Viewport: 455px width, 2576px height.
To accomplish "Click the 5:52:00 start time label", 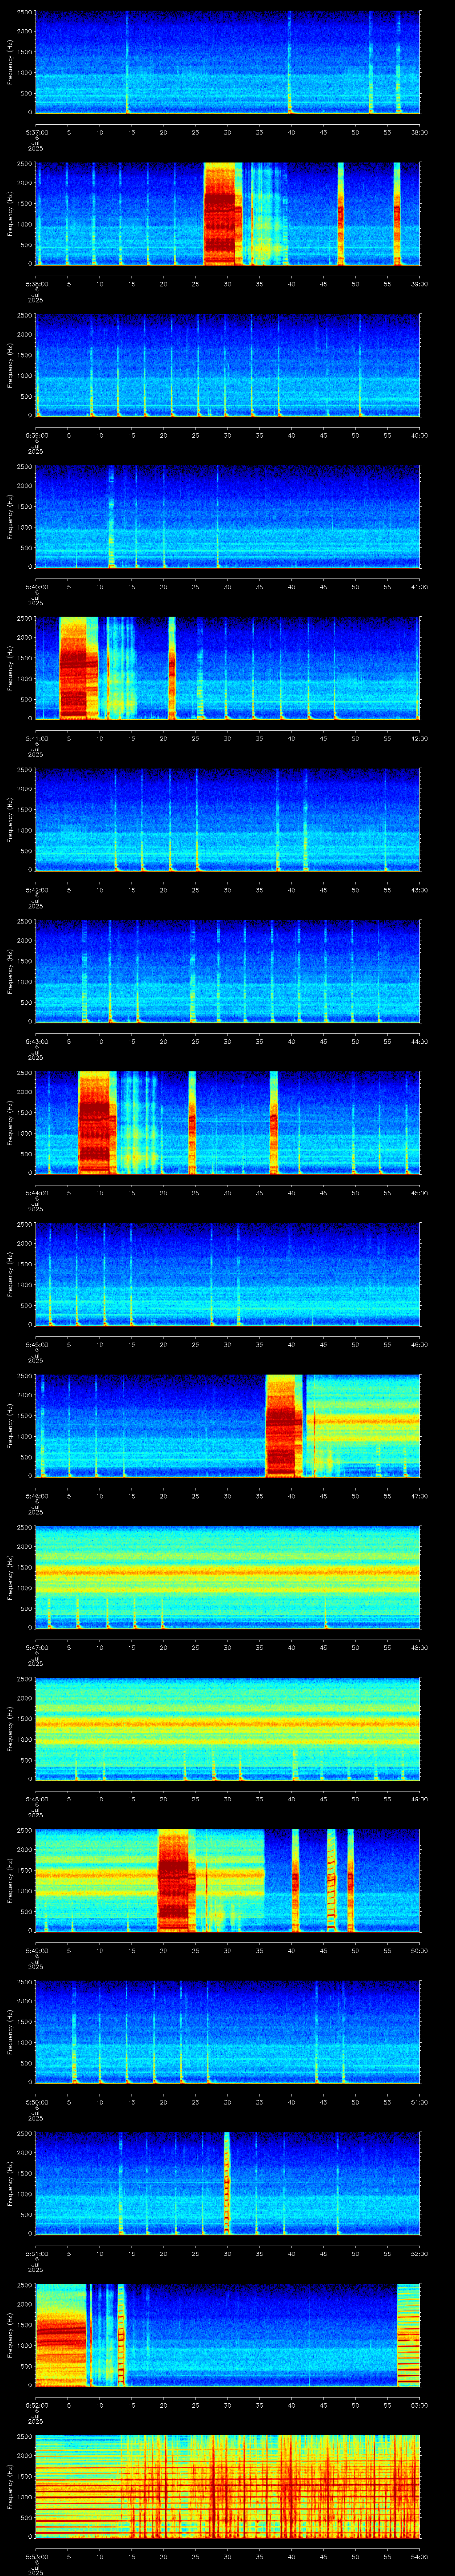I will [36, 2404].
